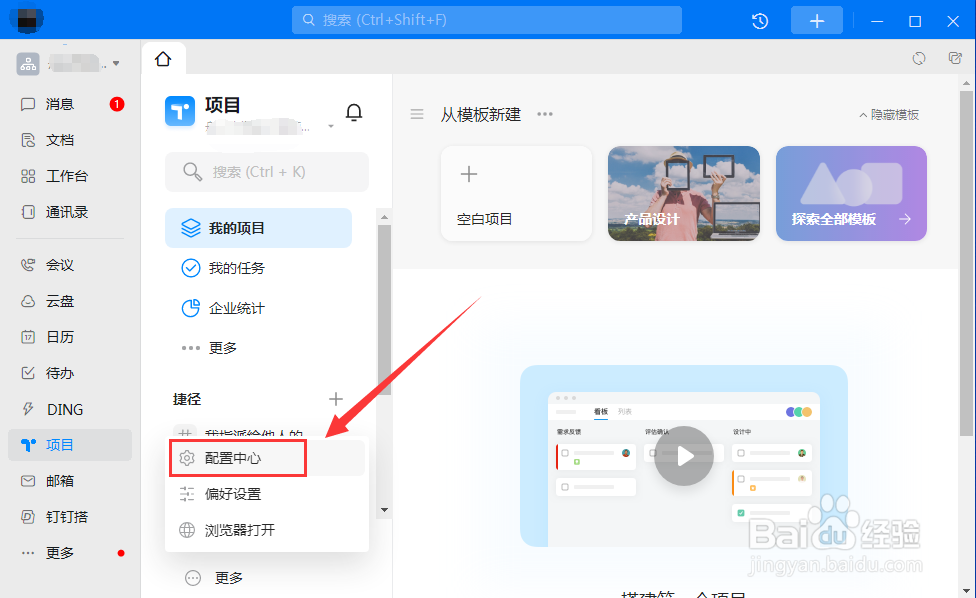
Task: Expand the organization switcher dropdown
Action: click(116, 63)
